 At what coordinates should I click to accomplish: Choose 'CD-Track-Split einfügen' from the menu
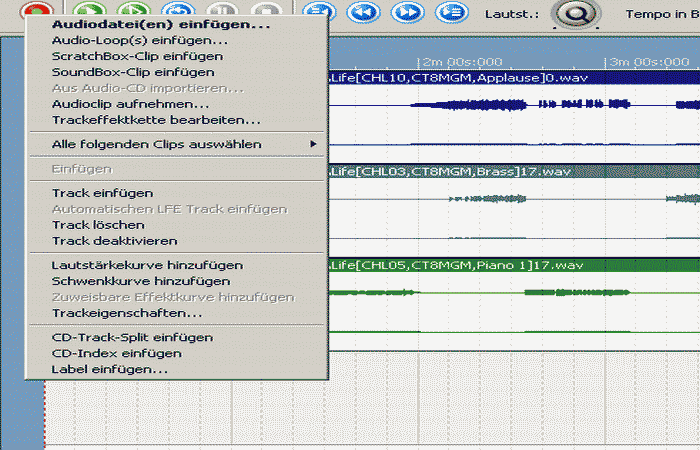[x=132, y=337]
